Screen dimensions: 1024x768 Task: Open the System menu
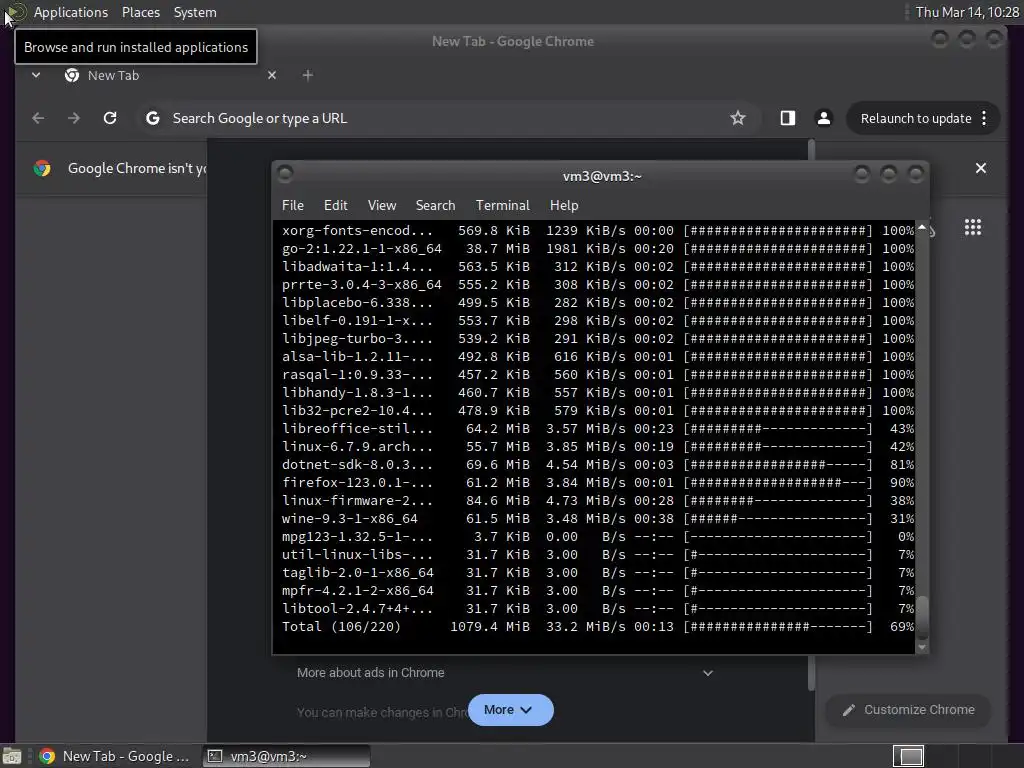pos(195,12)
